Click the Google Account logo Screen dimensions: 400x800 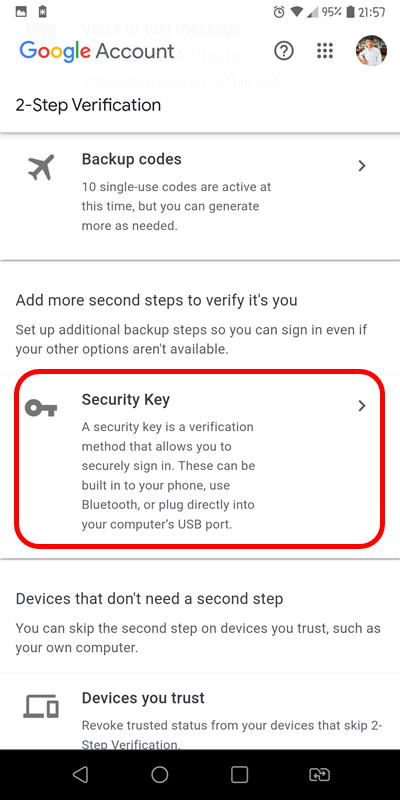click(97, 51)
